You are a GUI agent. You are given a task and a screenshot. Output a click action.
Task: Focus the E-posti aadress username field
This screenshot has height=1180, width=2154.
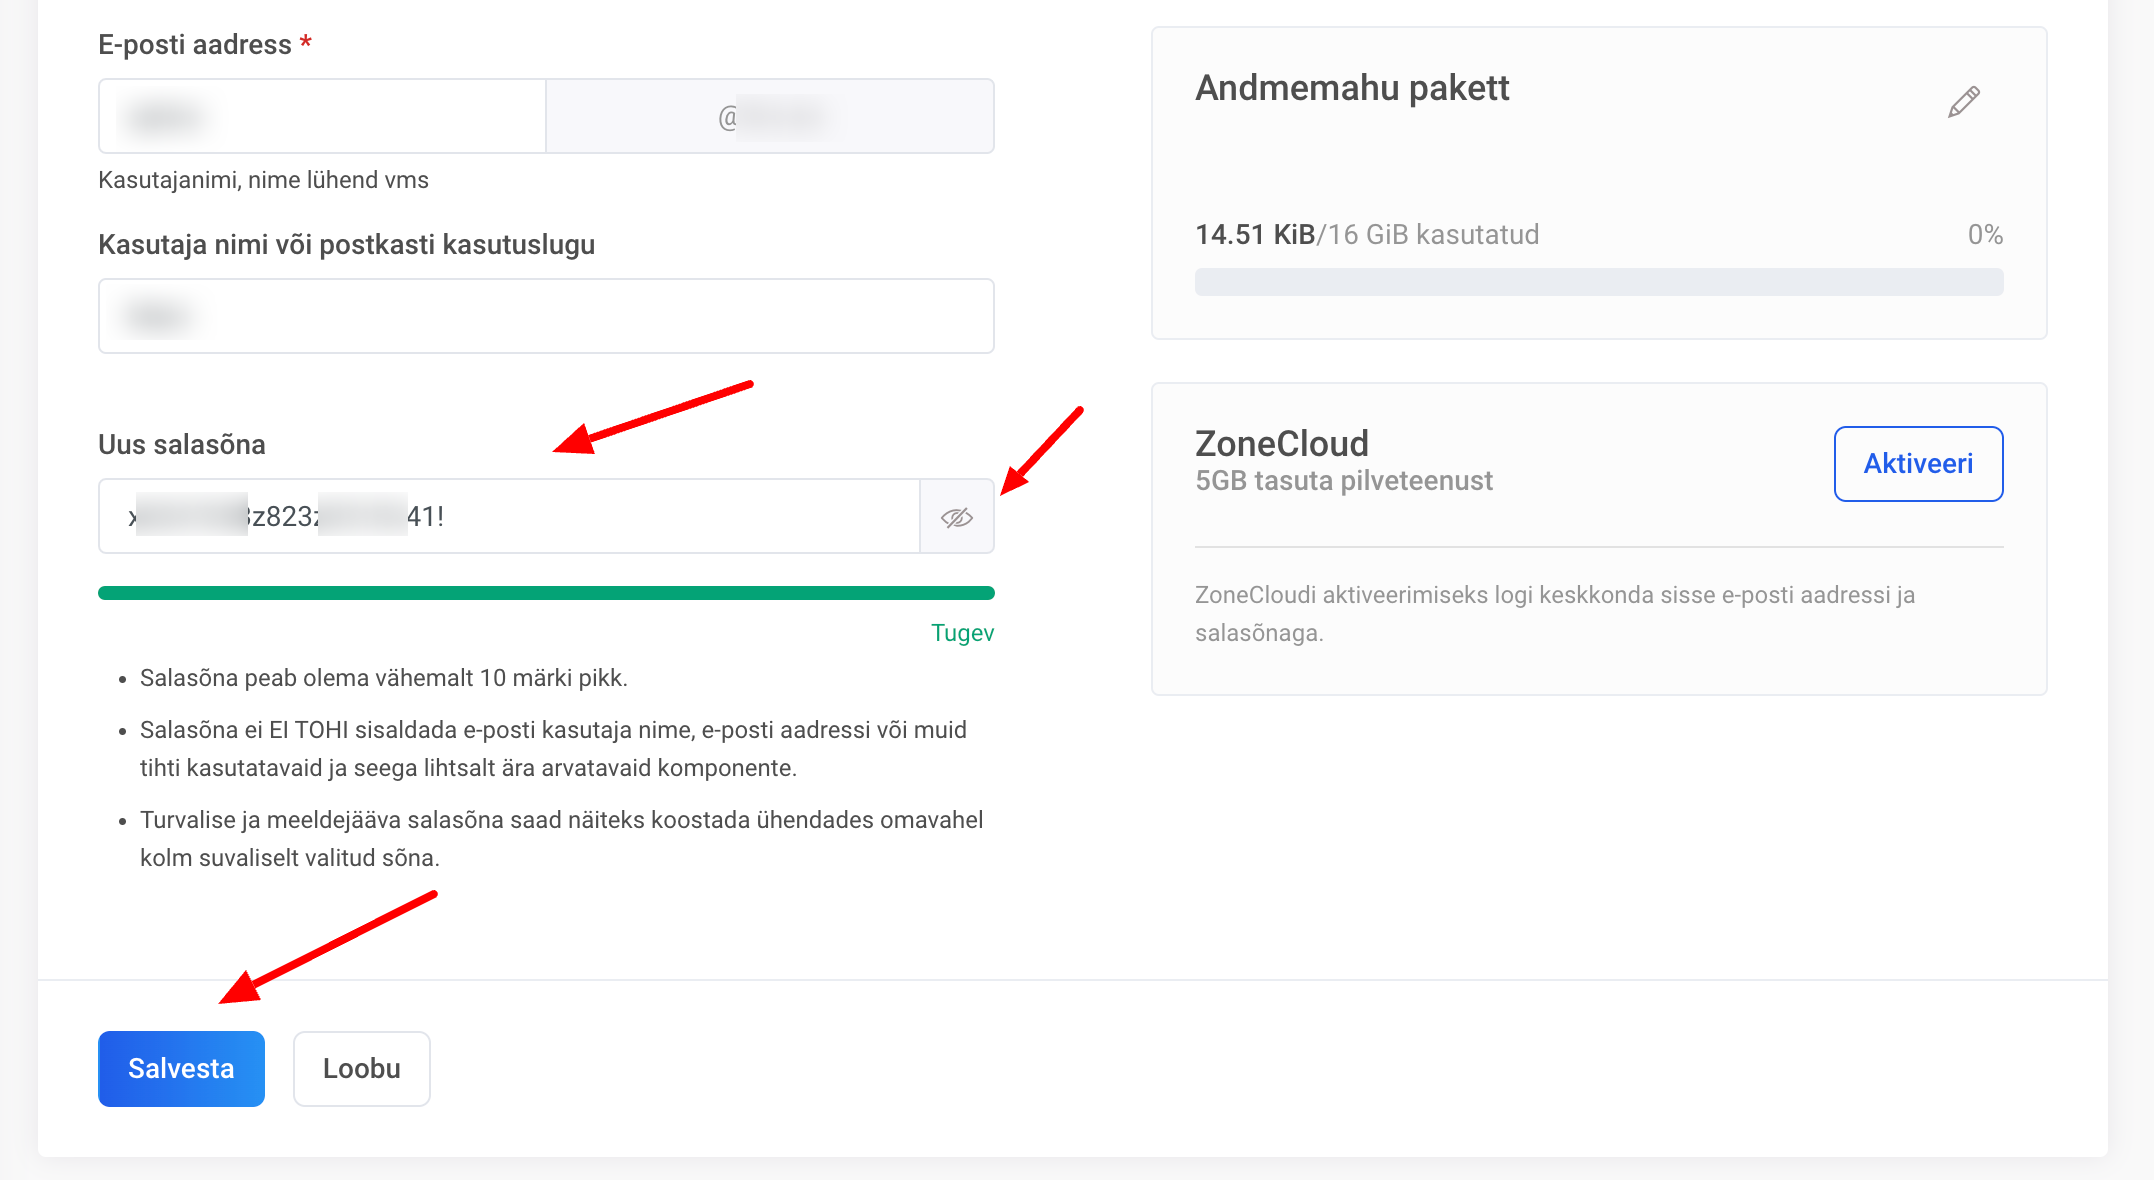322,117
